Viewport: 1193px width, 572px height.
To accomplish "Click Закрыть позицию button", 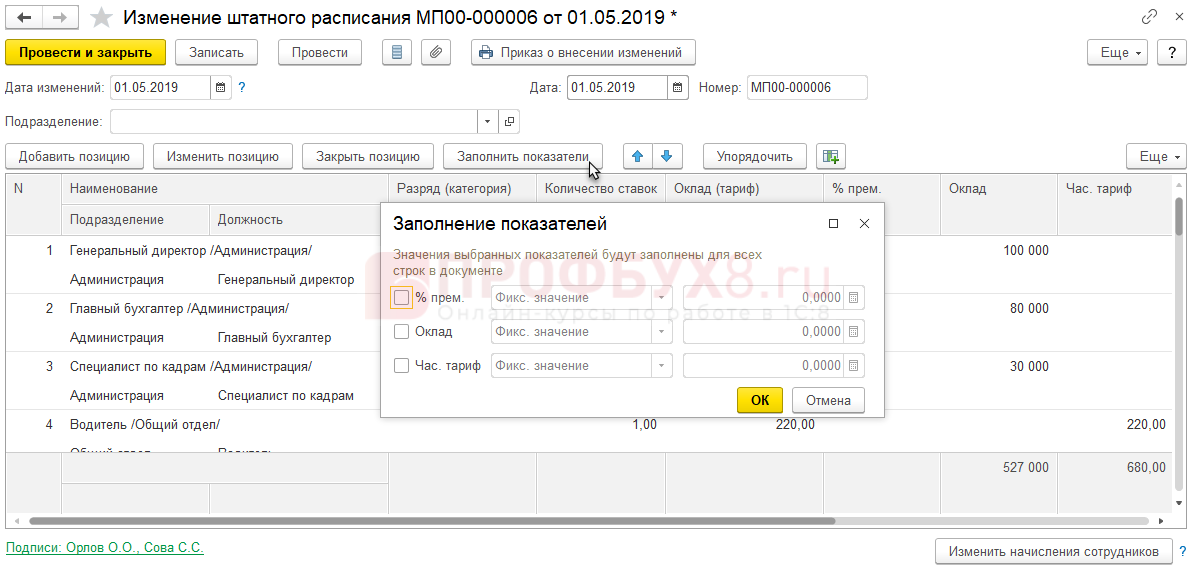I will (368, 157).
